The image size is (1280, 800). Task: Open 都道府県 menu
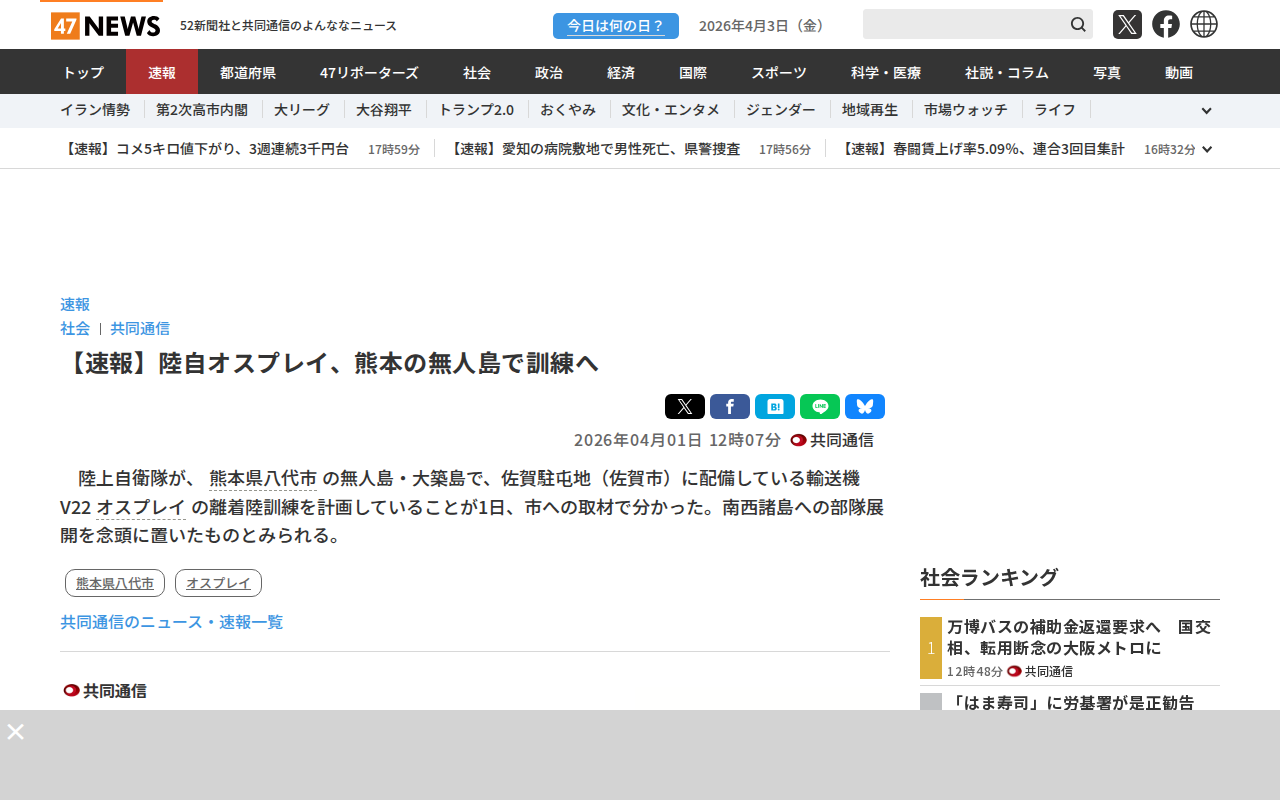[248, 72]
